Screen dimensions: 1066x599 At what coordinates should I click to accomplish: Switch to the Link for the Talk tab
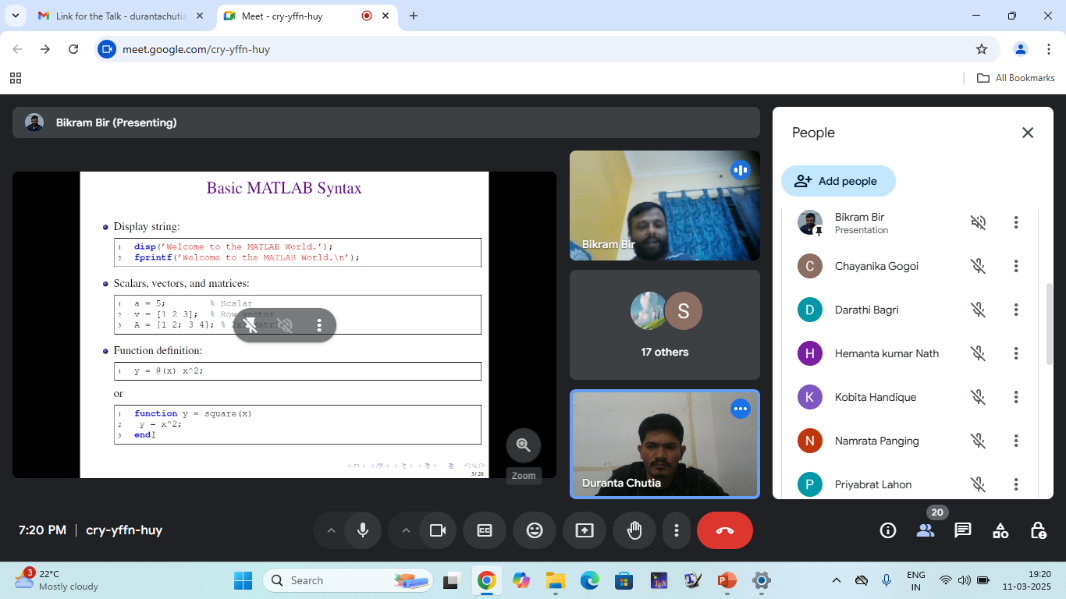(120, 16)
